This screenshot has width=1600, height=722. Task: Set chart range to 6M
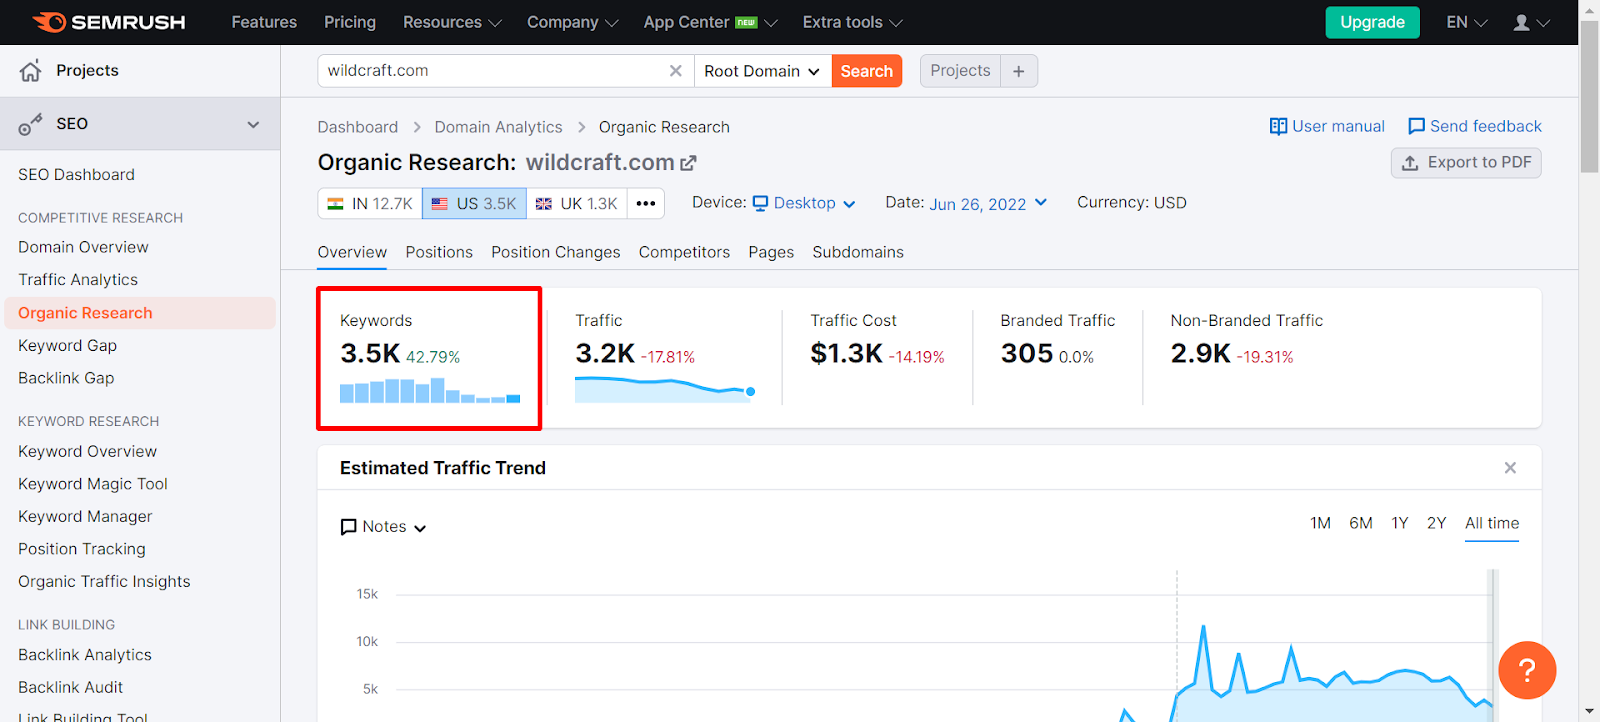(1360, 523)
